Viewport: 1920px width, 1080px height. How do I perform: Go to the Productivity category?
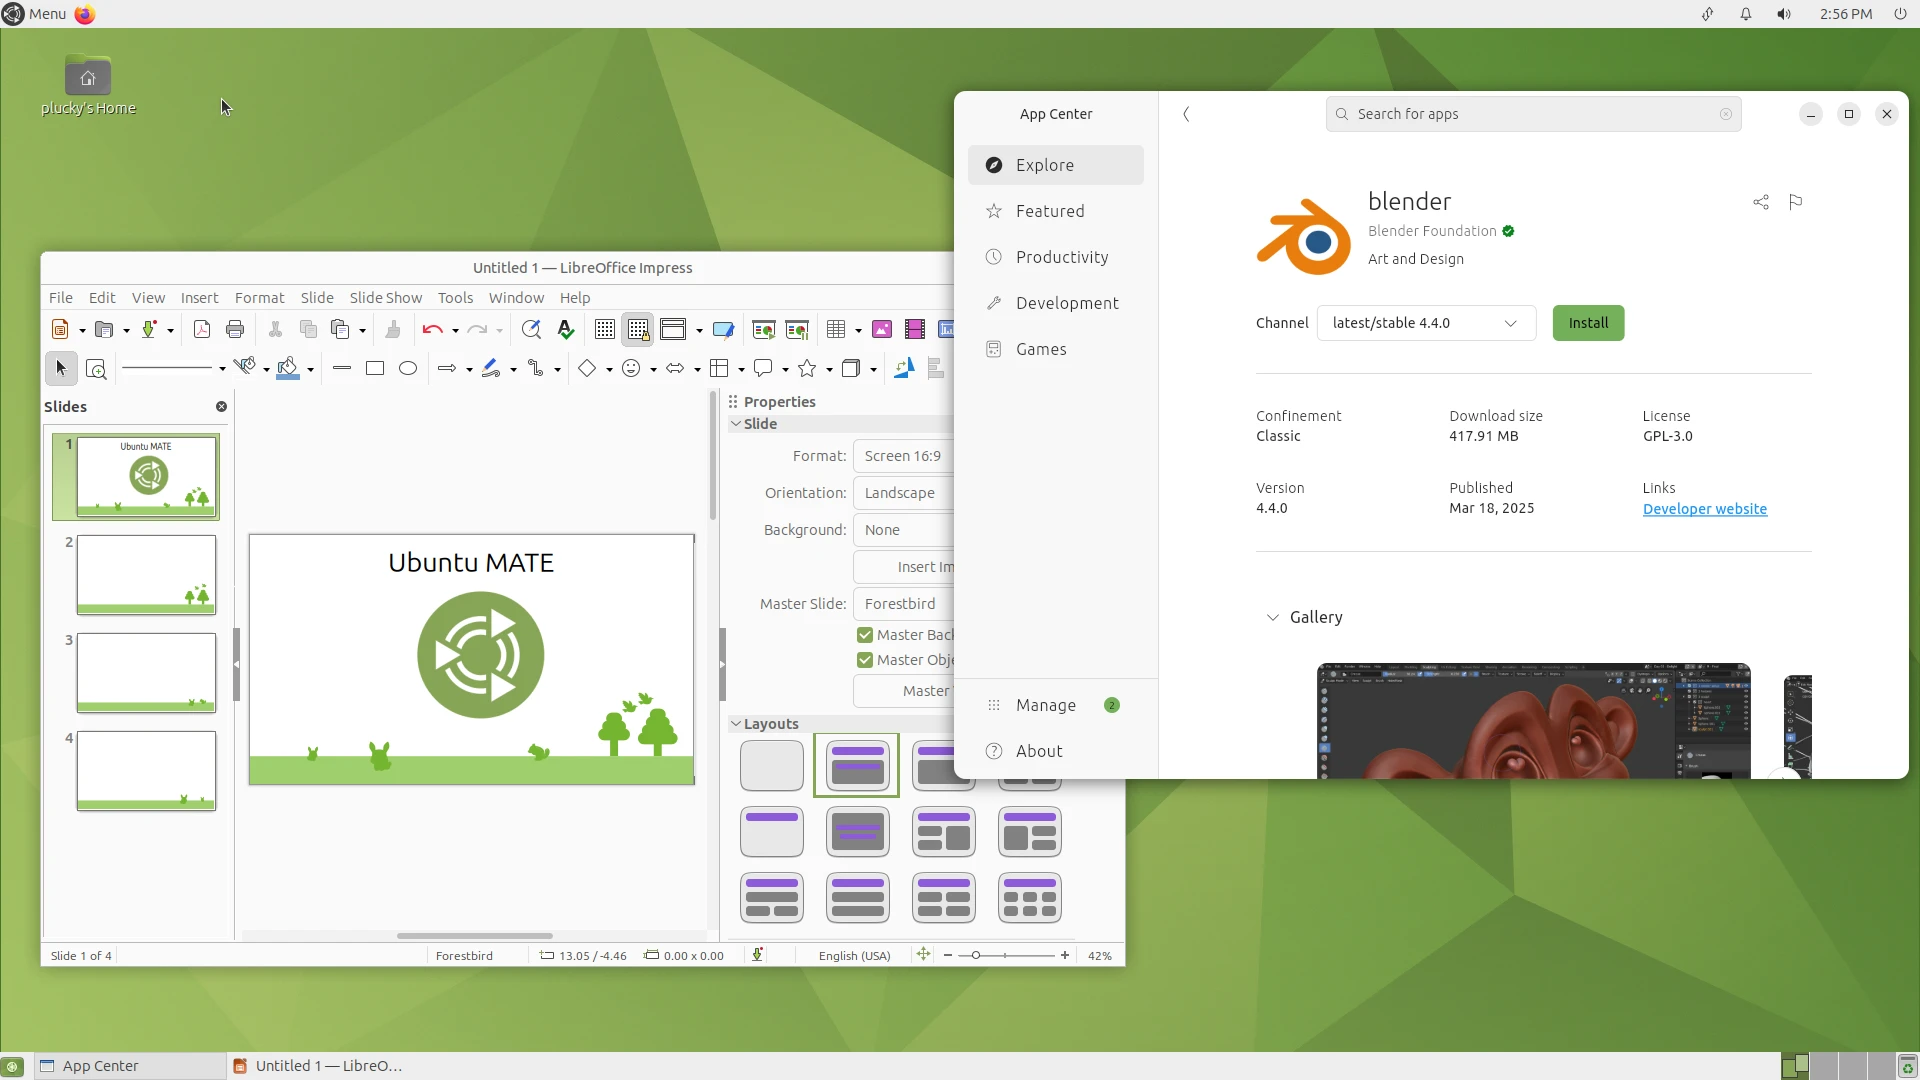1062,257
